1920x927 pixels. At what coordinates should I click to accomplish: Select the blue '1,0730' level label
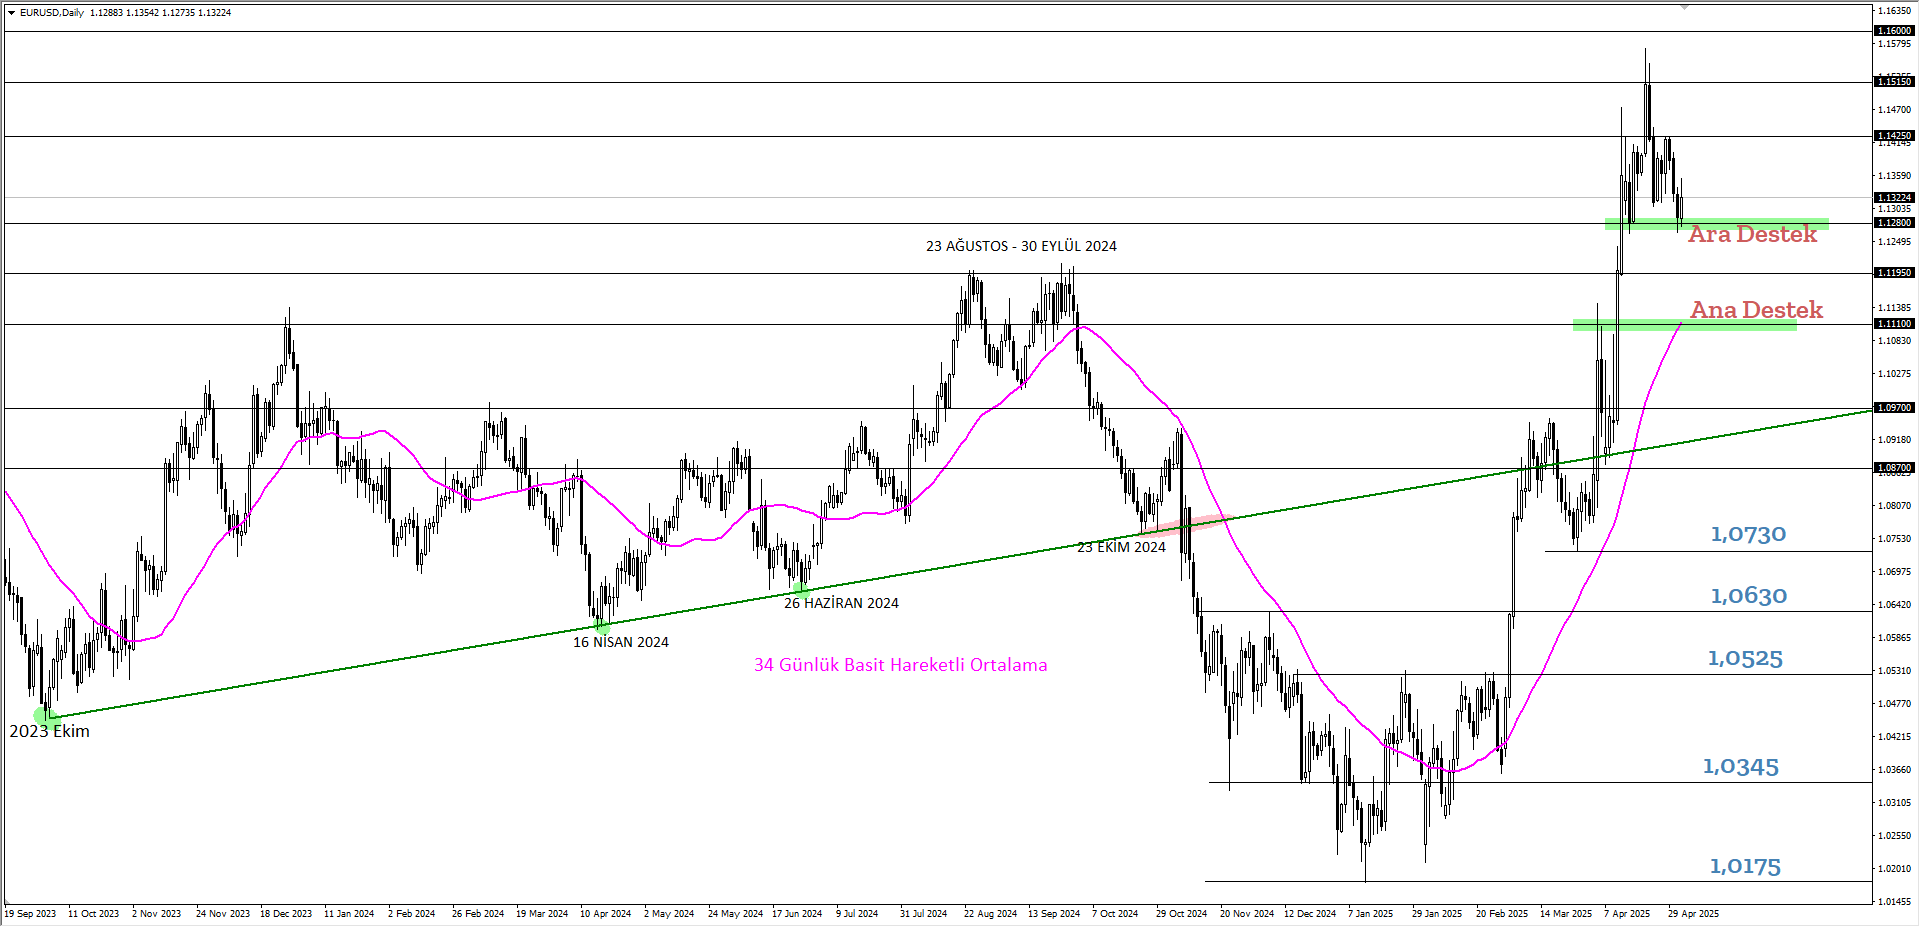coord(1748,534)
